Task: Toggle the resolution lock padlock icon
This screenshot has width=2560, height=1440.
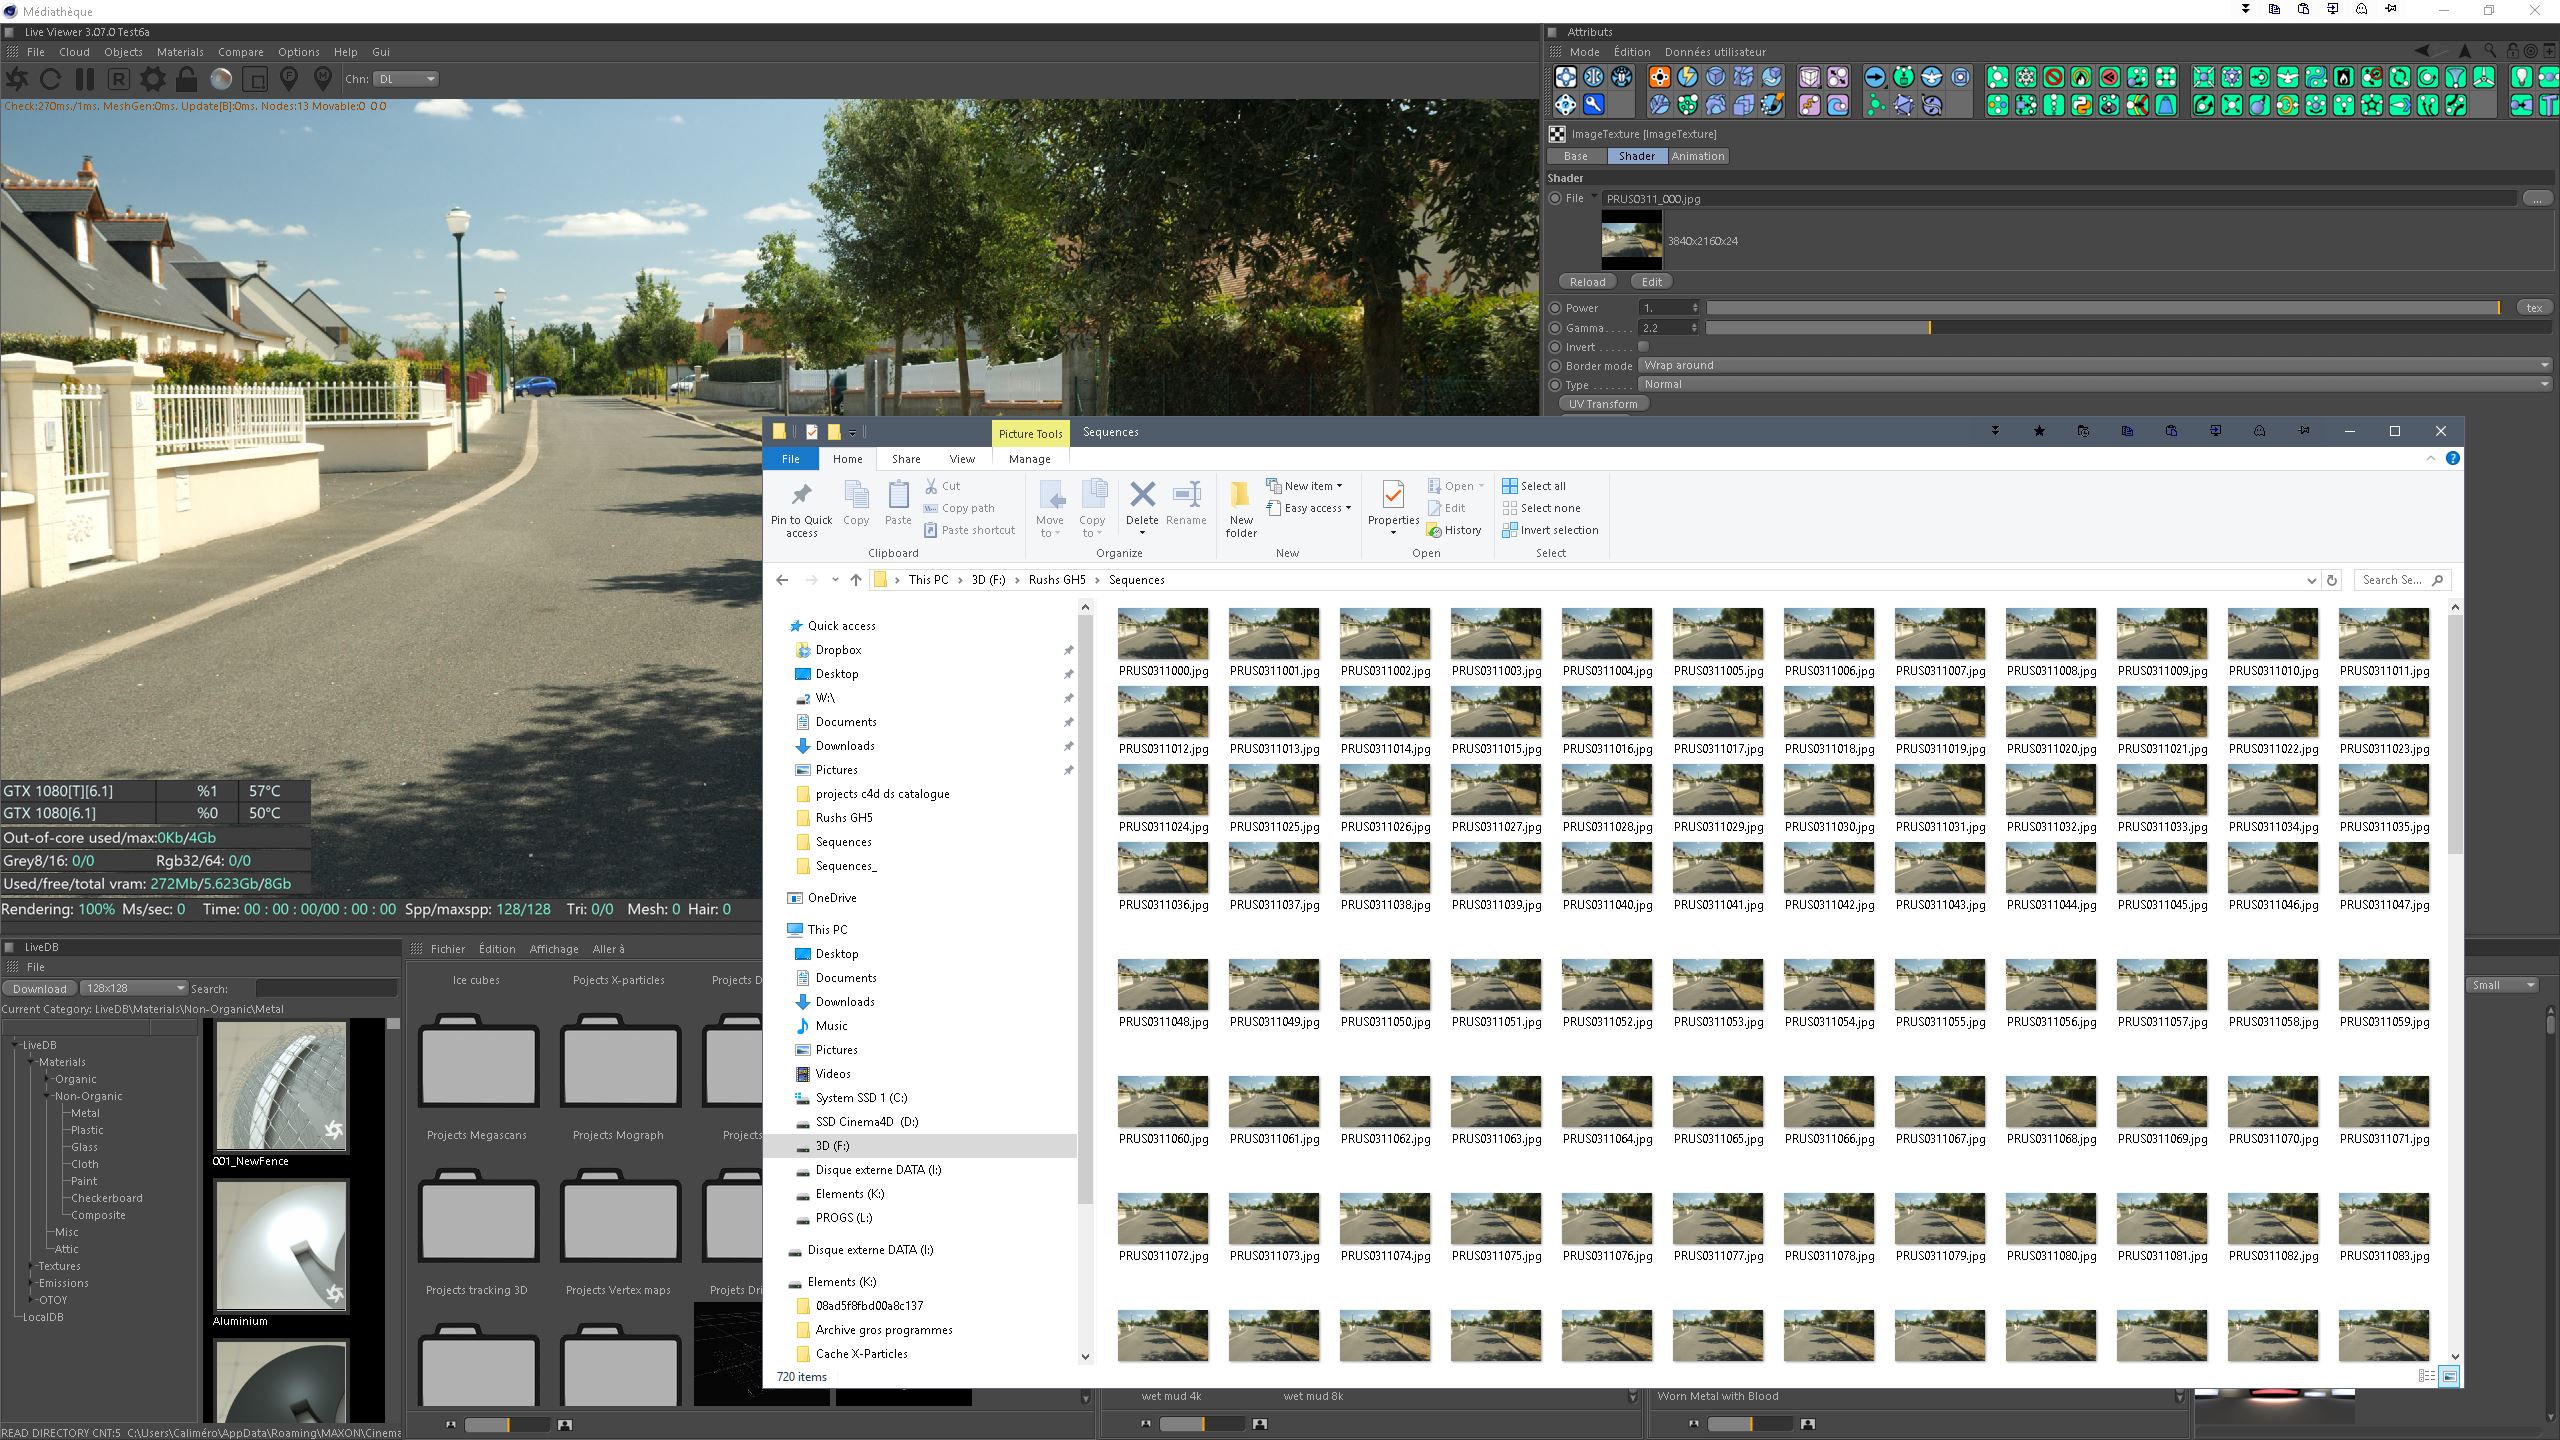Action: [186, 79]
